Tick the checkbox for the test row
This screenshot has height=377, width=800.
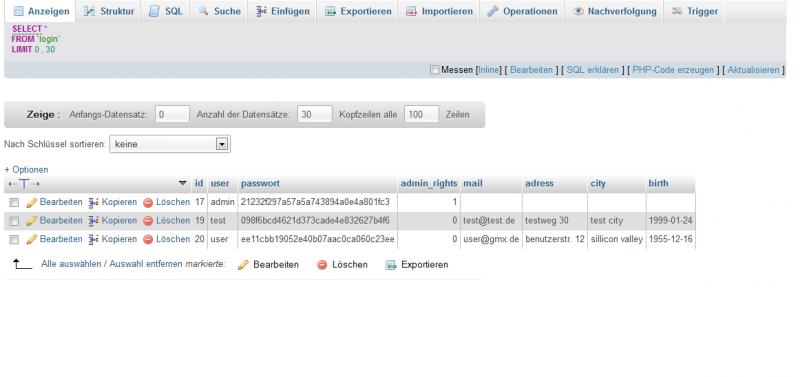click(x=14, y=221)
